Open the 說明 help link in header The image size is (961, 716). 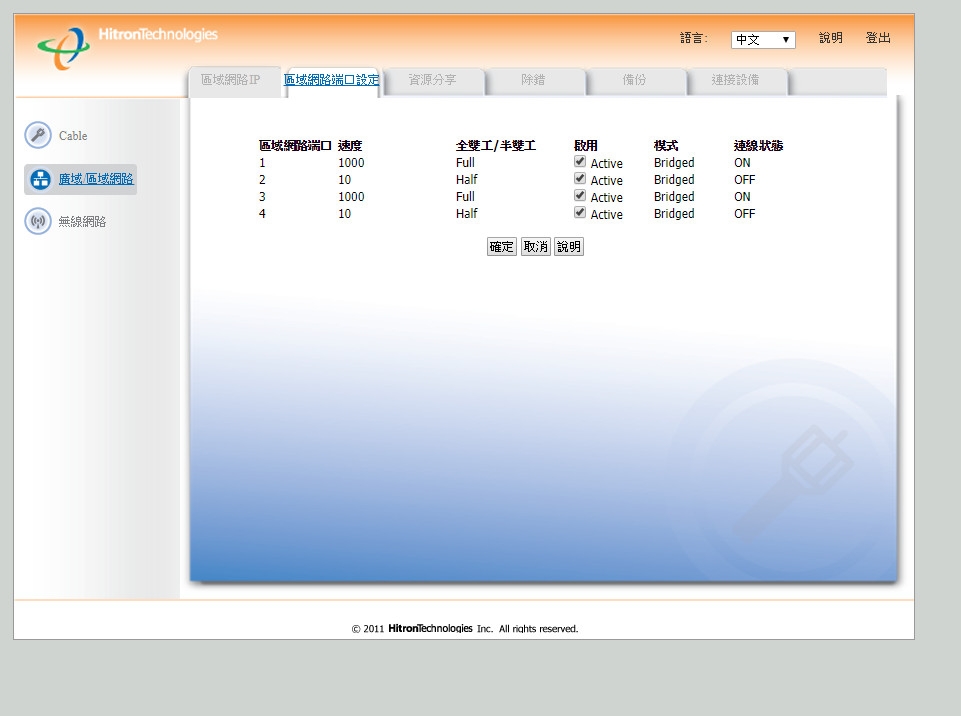[830, 38]
